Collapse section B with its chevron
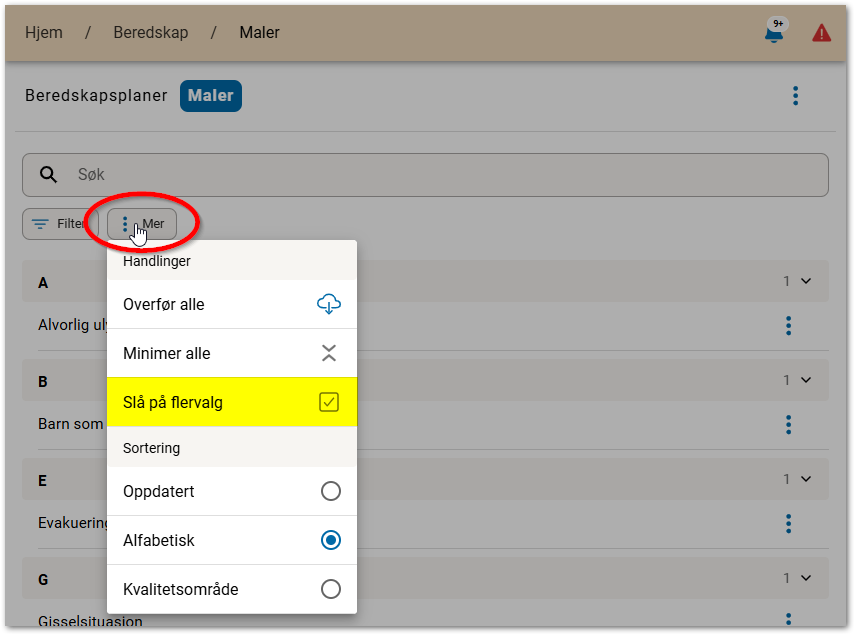855x635 pixels. (807, 380)
